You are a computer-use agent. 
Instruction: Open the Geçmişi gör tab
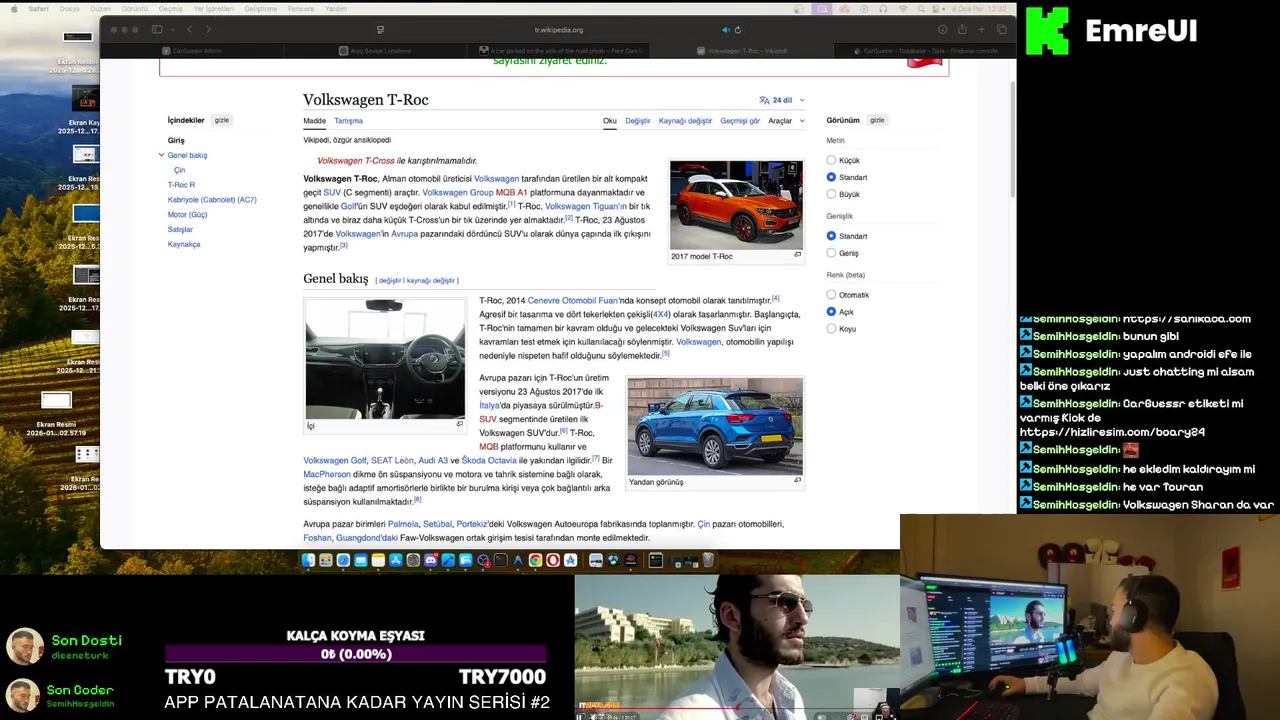740,121
